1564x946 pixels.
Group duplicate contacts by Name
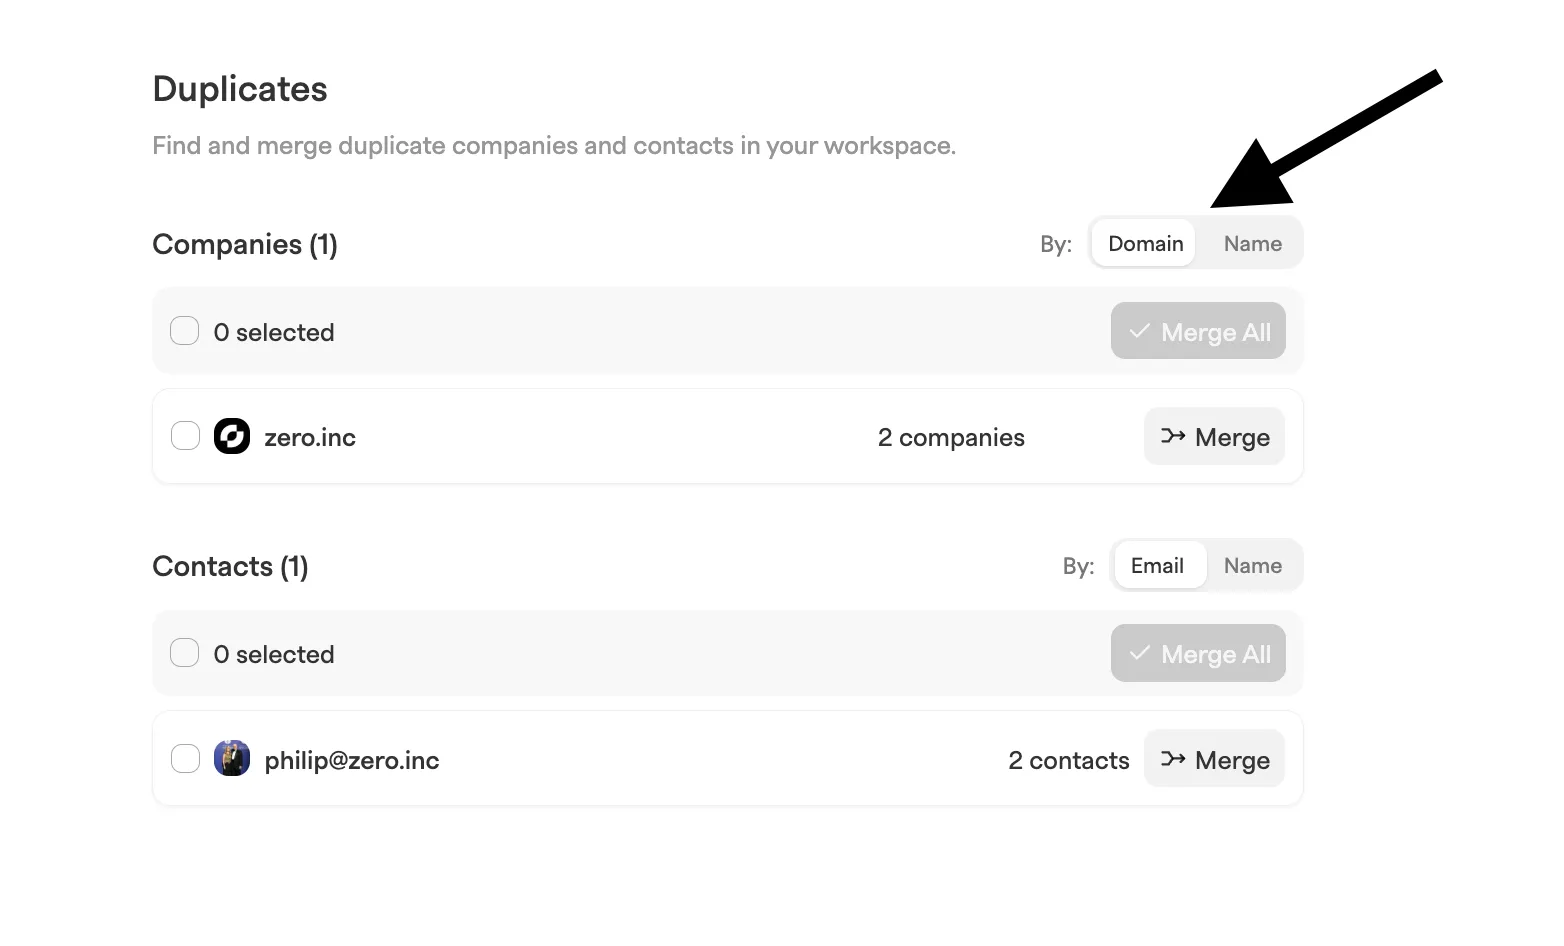click(x=1252, y=565)
